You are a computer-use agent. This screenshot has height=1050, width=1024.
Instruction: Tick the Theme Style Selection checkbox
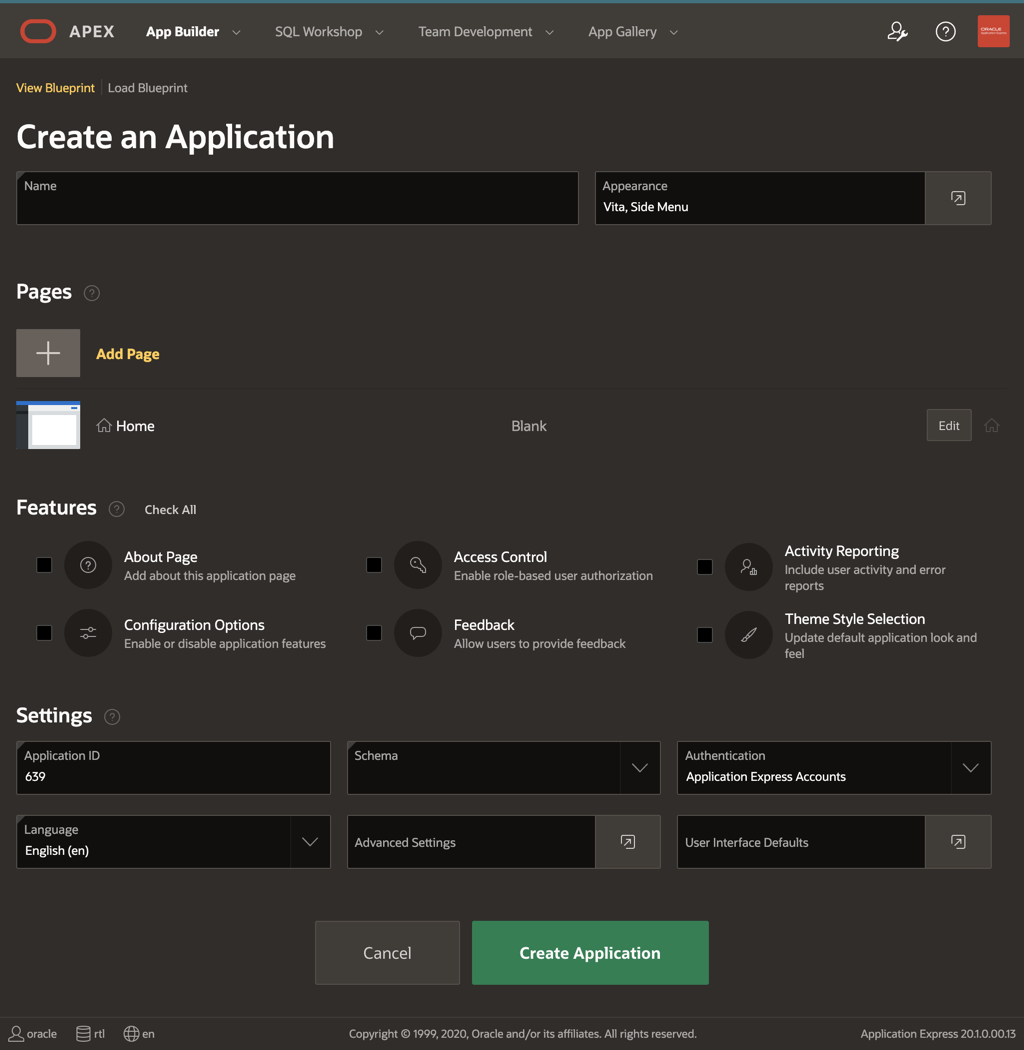(705, 634)
